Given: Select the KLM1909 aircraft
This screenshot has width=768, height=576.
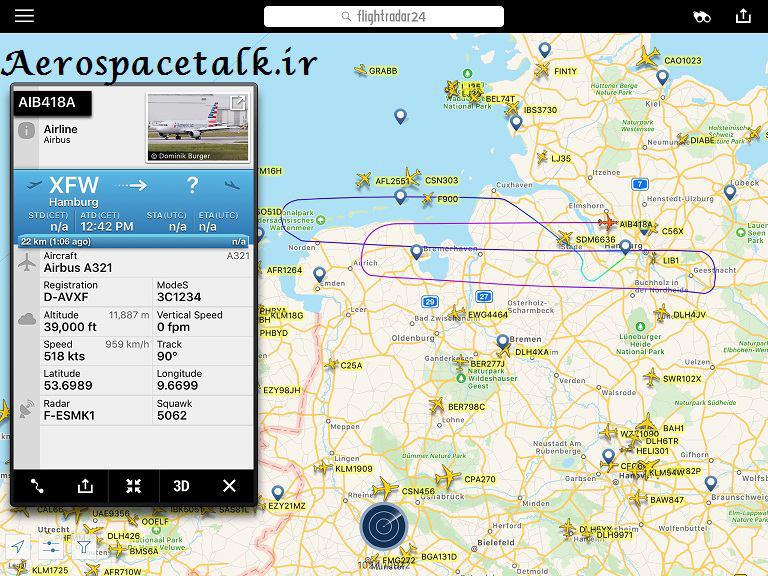Looking at the screenshot, I should click(323, 468).
